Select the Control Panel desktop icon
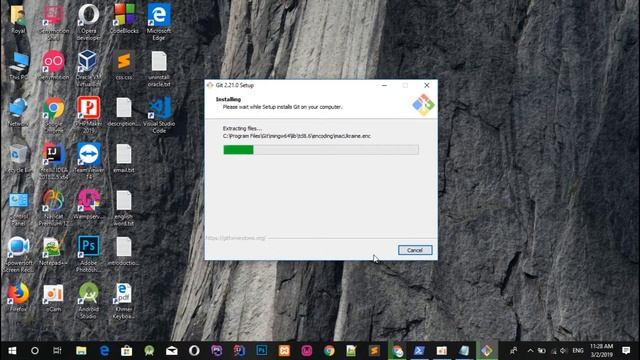The image size is (640, 360). click(18, 208)
